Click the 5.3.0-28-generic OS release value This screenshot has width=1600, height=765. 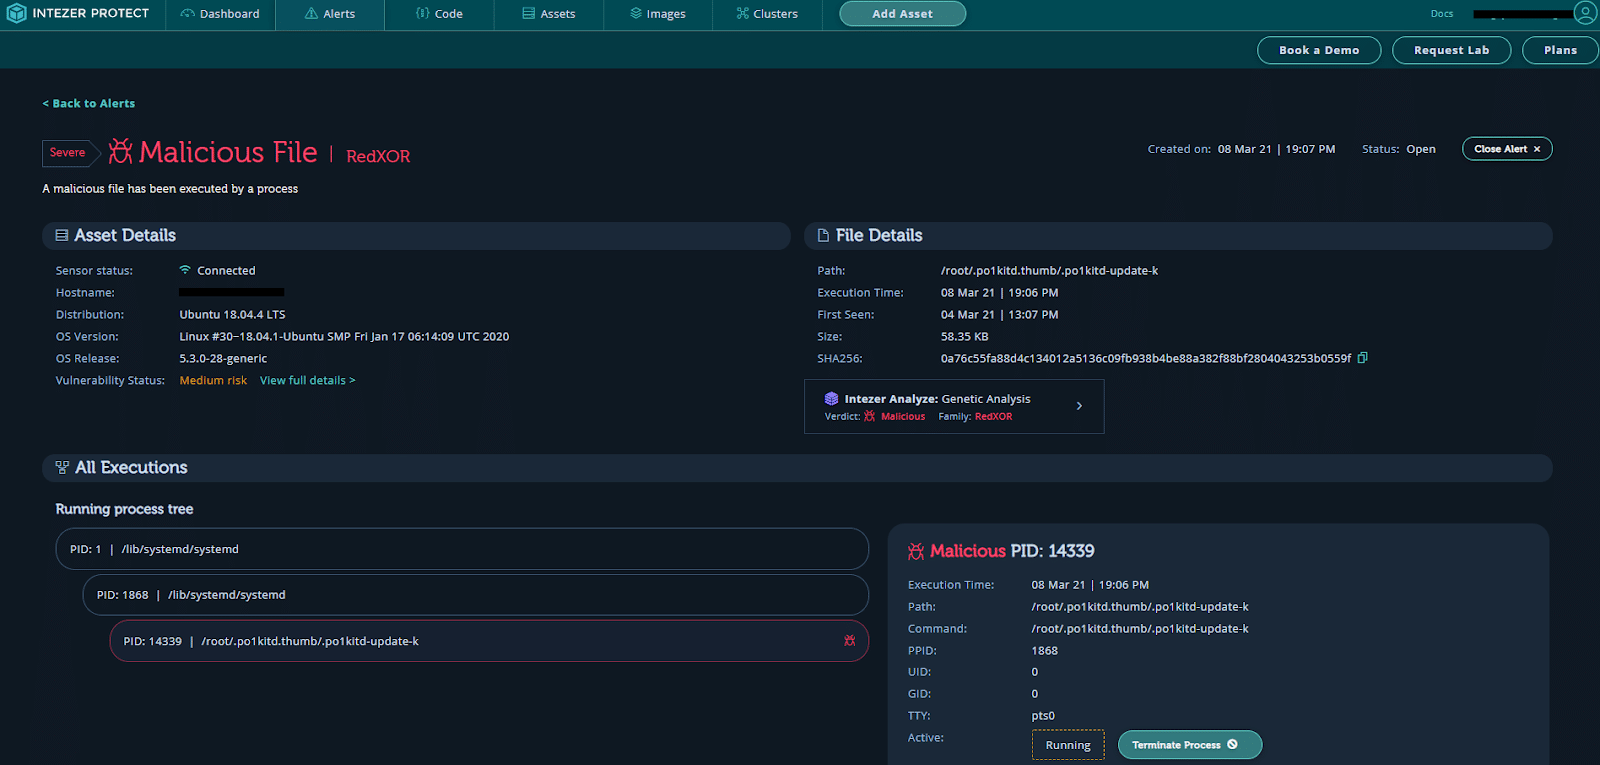pos(223,358)
